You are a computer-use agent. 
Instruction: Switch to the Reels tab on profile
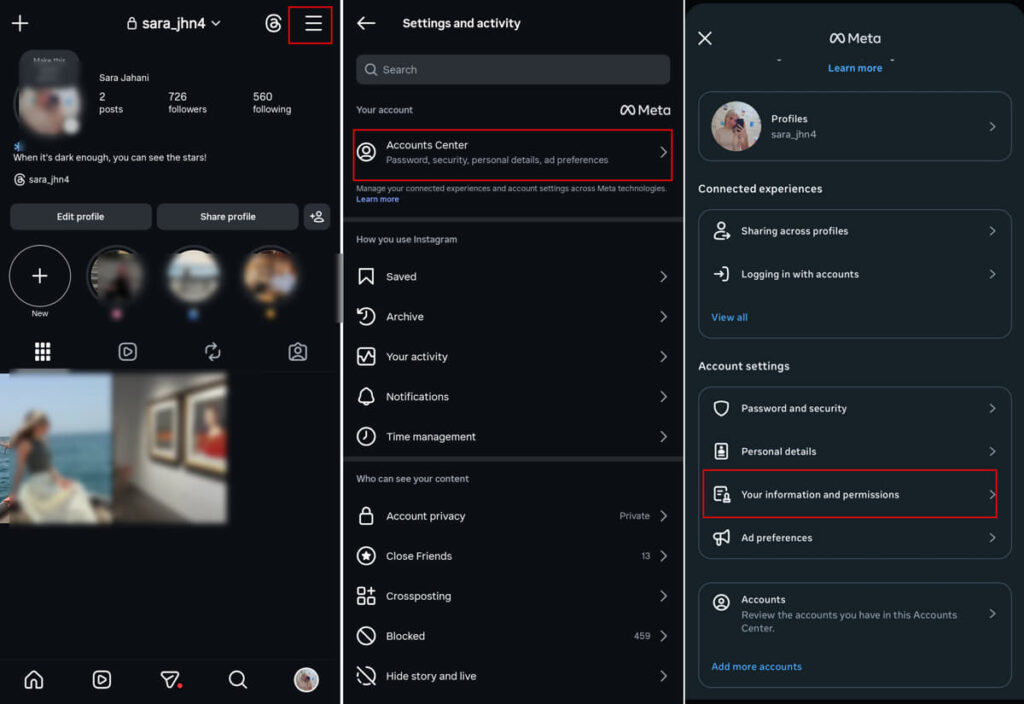[x=127, y=352]
